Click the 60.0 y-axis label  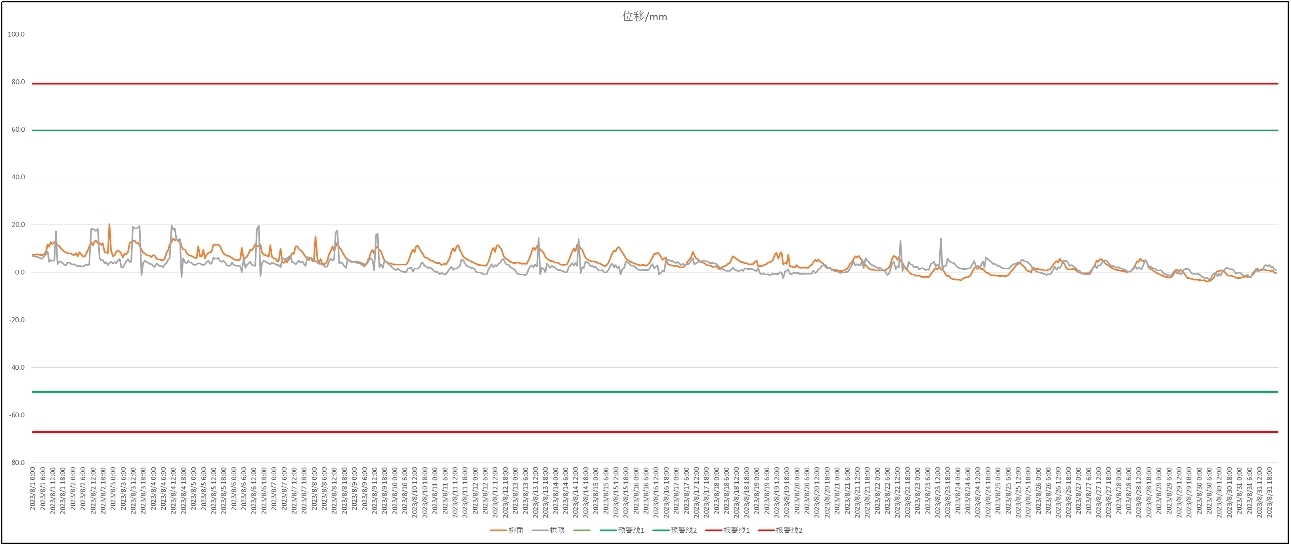tap(16, 130)
